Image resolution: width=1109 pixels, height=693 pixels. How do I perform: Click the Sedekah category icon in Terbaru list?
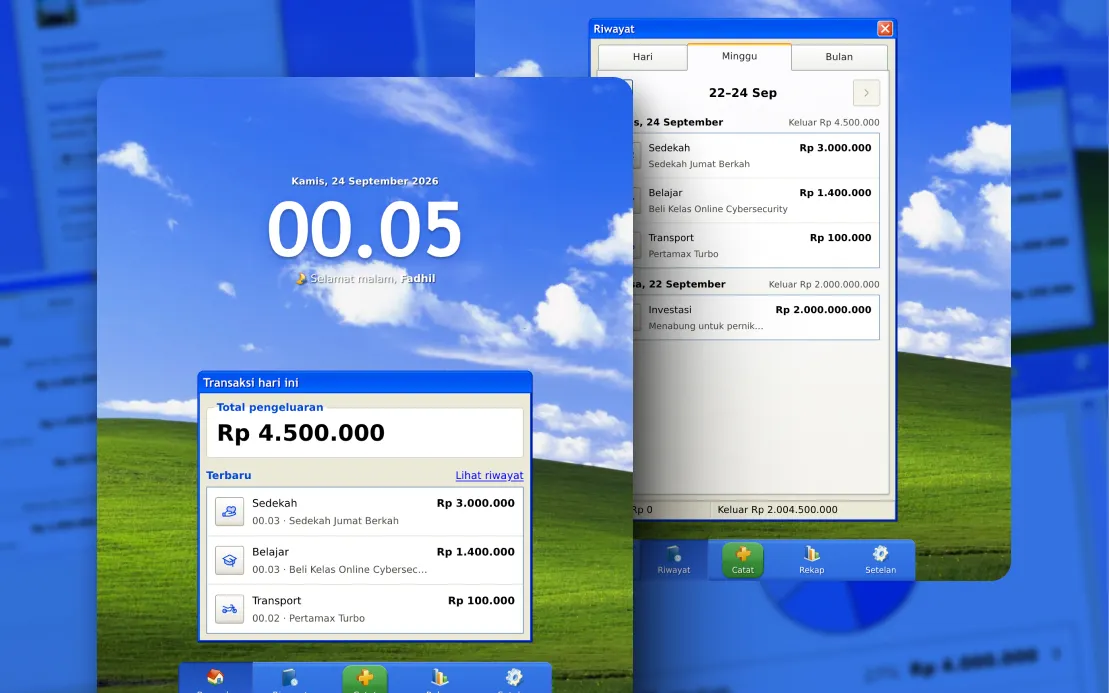(229, 511)
